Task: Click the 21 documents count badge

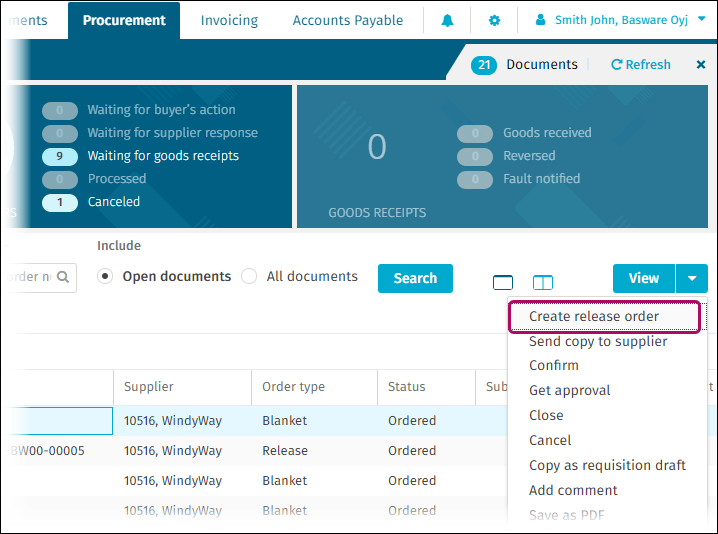Action: pyautogui.click(x=485, y=65)
